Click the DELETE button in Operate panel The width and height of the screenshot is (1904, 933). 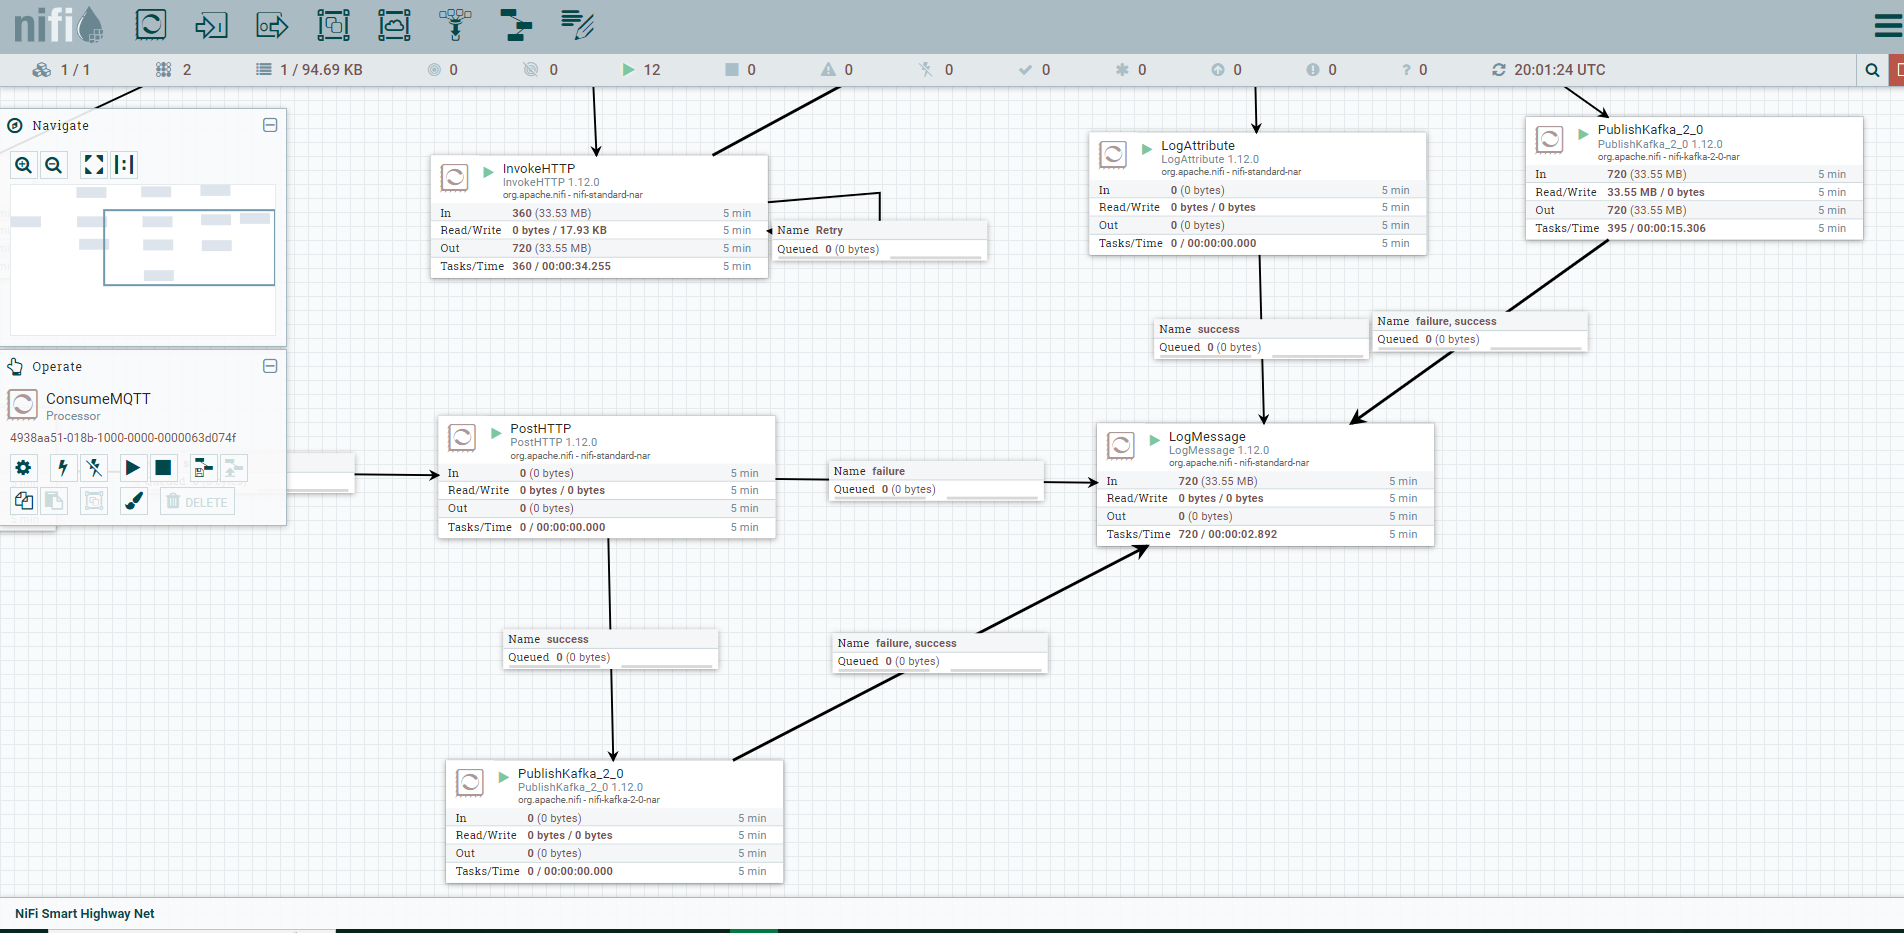197,502
